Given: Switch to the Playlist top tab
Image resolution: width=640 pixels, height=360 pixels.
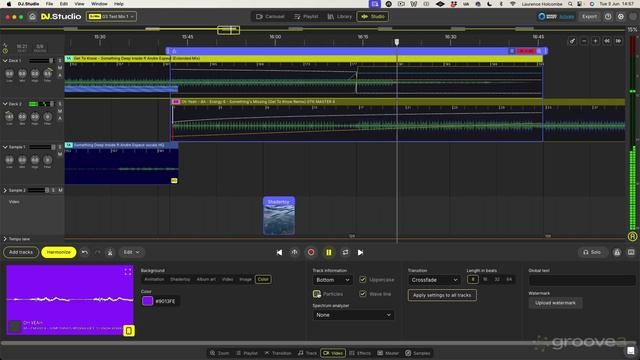Looking at the screenshot, I should (306, 17).
